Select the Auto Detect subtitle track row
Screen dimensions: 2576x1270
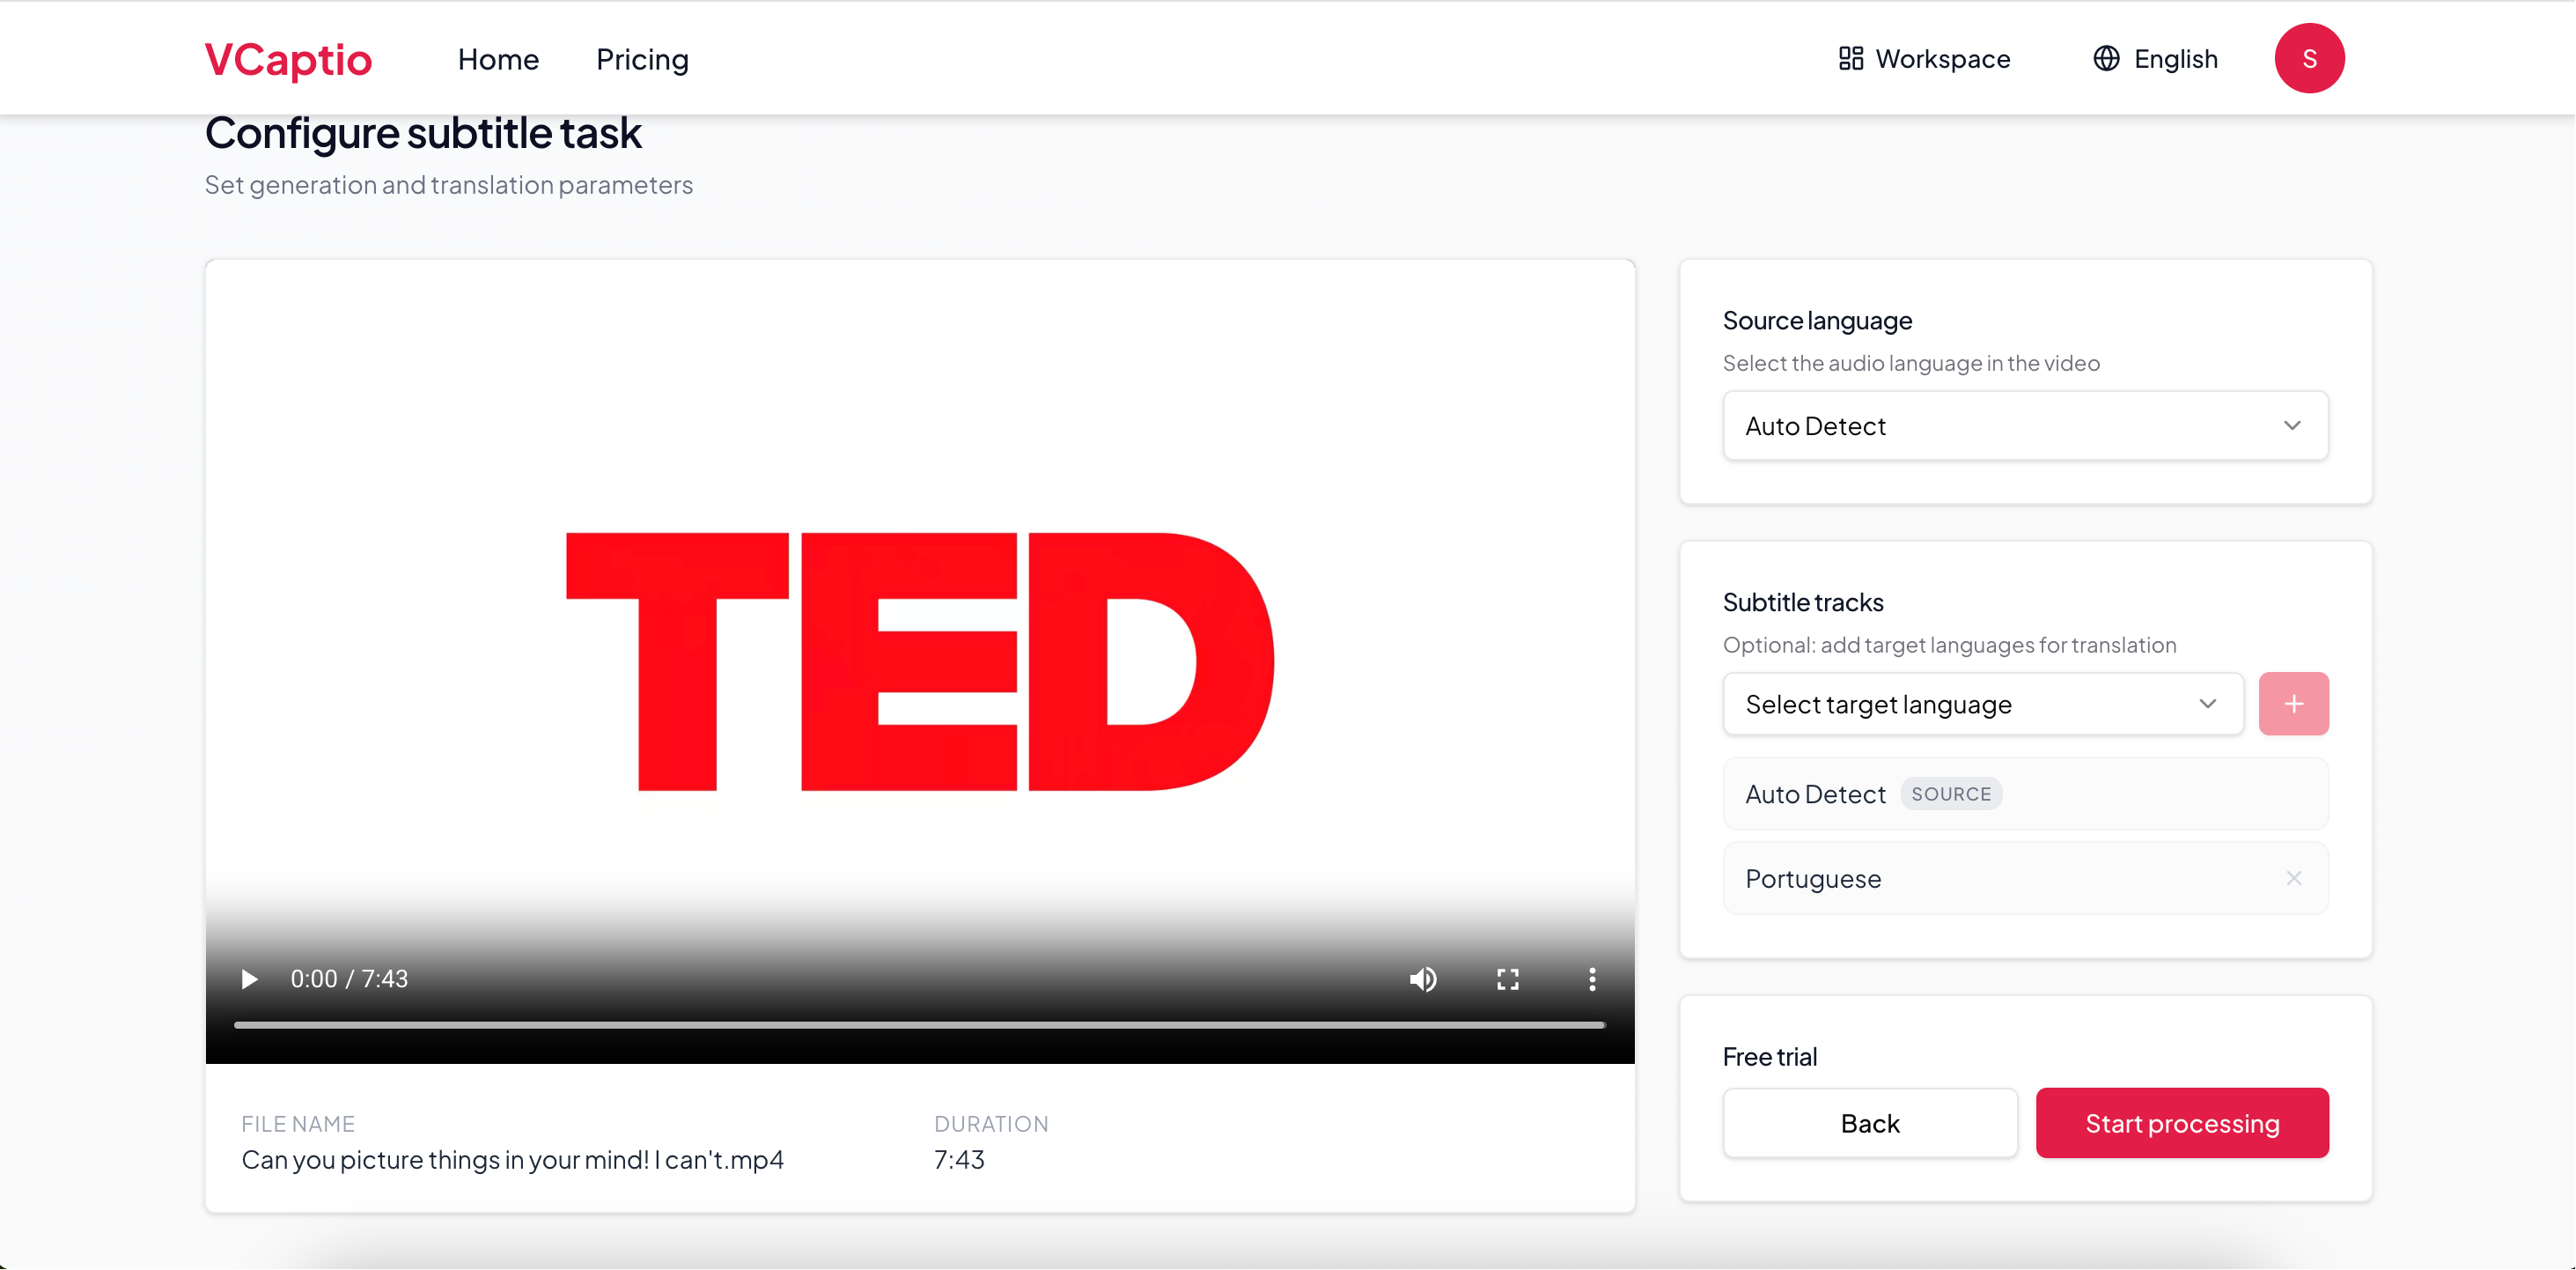pos(2025,793)
